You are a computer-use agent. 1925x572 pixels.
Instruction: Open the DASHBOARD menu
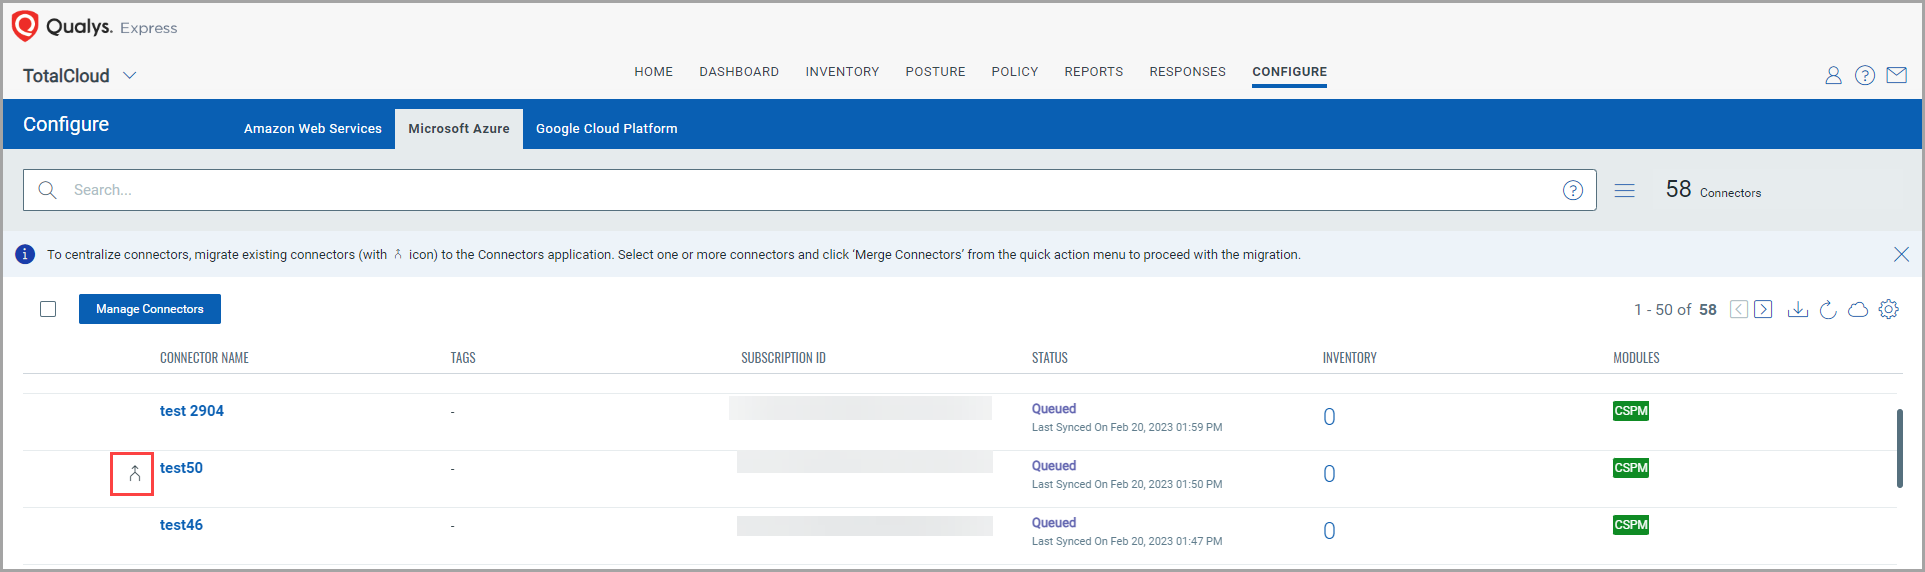tap(739, 72)
